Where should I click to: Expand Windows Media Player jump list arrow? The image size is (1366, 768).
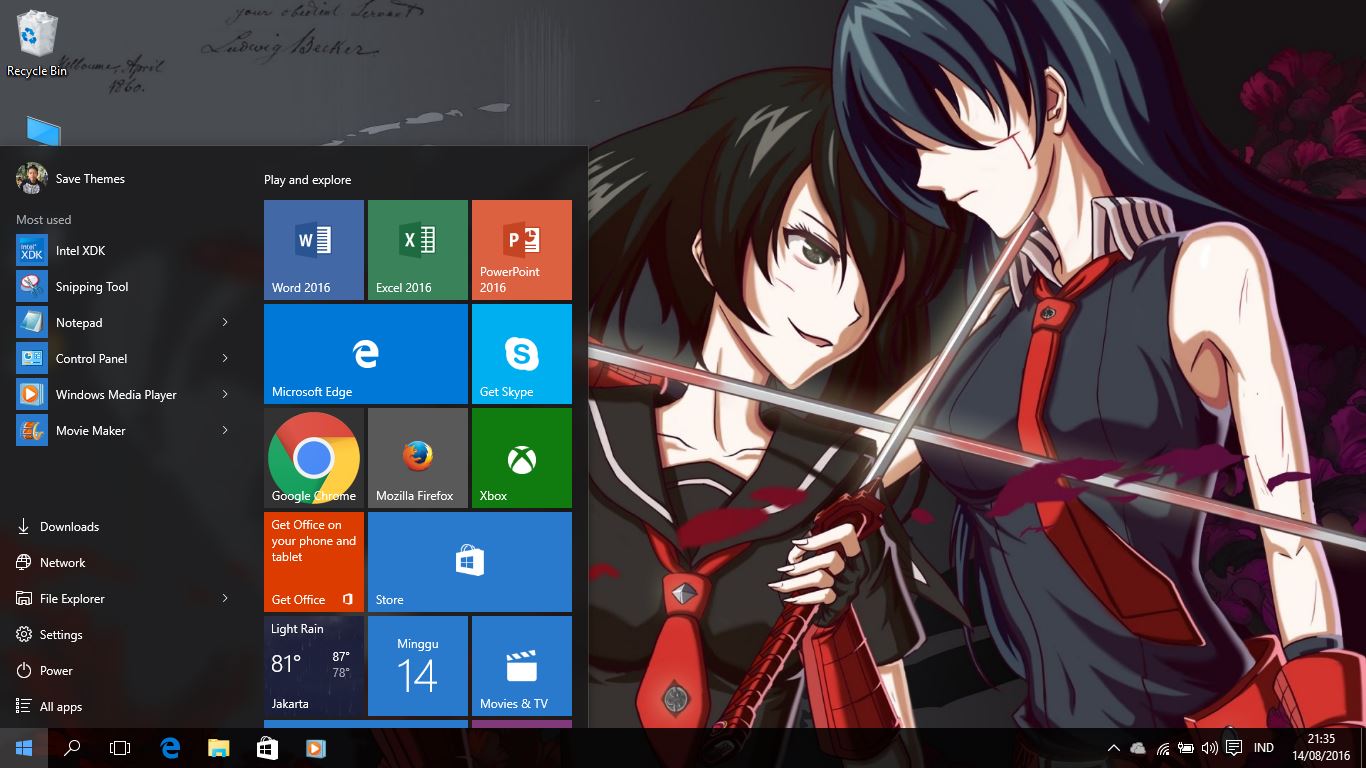tap(225, 394)
